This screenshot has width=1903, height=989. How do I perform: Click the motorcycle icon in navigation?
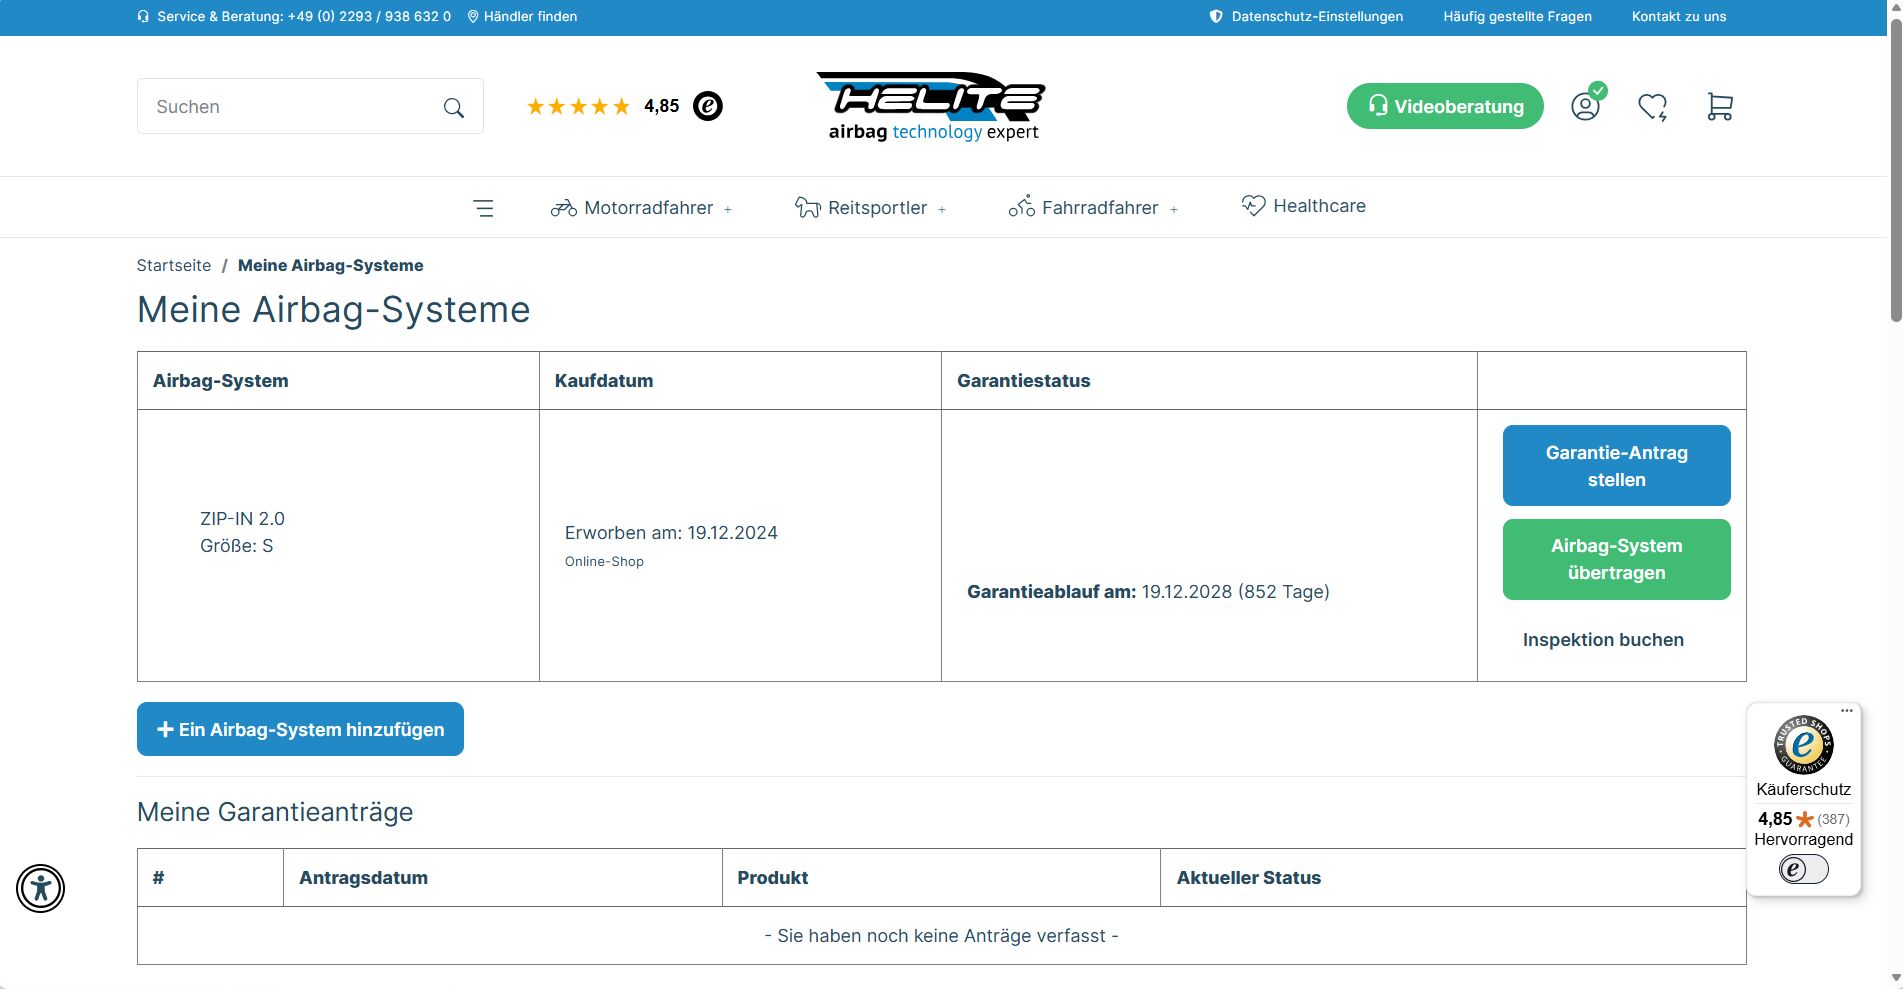click(563, 208)
